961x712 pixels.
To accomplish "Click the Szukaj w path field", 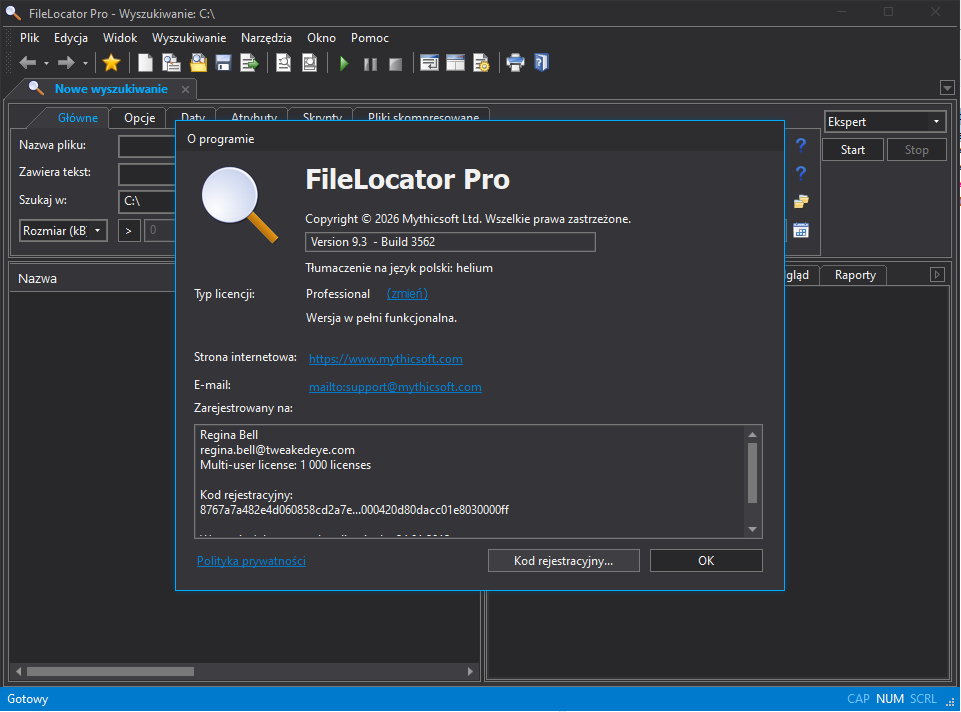I will [147, 201].
